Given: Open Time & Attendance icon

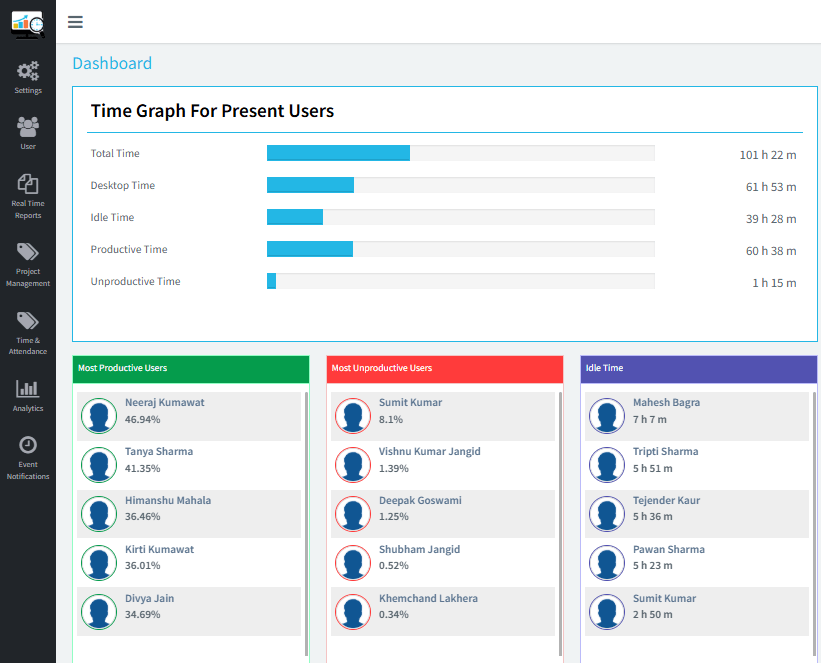Looking at the screenshot, I should coord(28,321).
